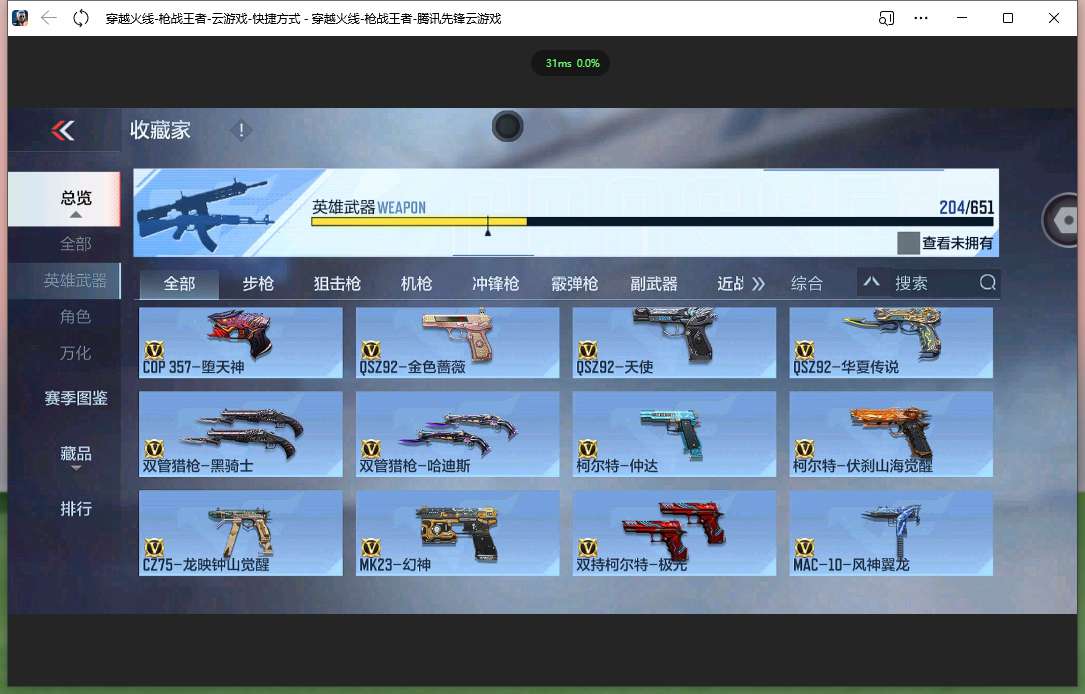Click the search magnifier icon
The width and height of the screenshot is (1085, 694).
(x=987, y=282)
